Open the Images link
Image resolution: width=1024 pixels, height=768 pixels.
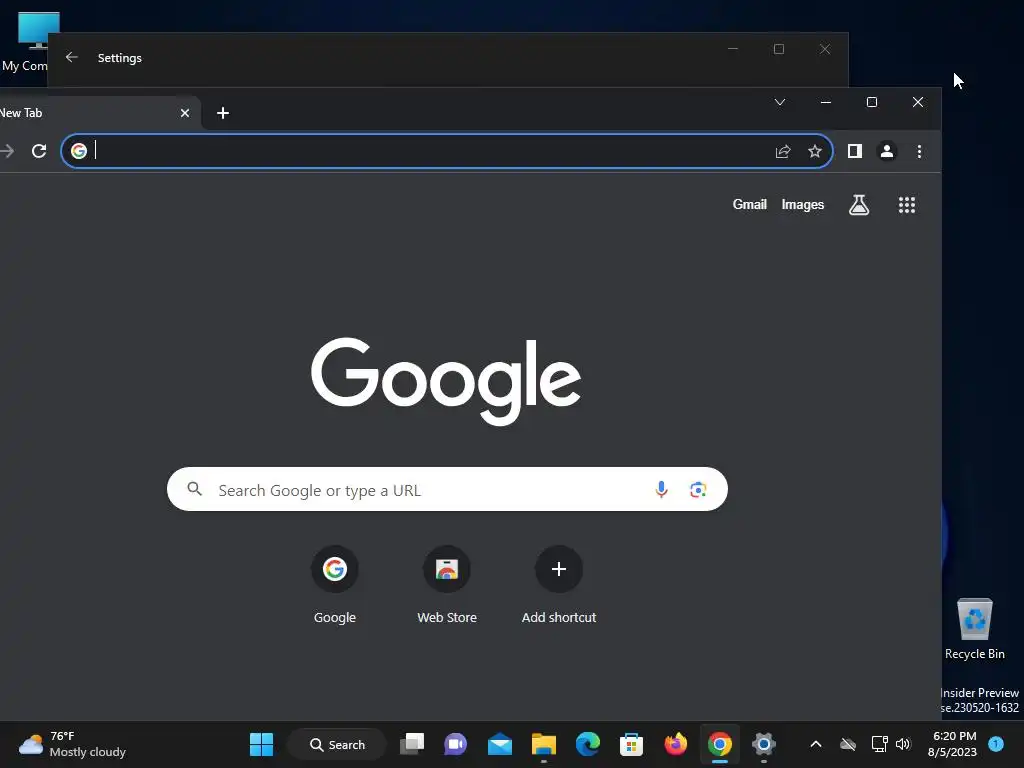coord(803,204)
